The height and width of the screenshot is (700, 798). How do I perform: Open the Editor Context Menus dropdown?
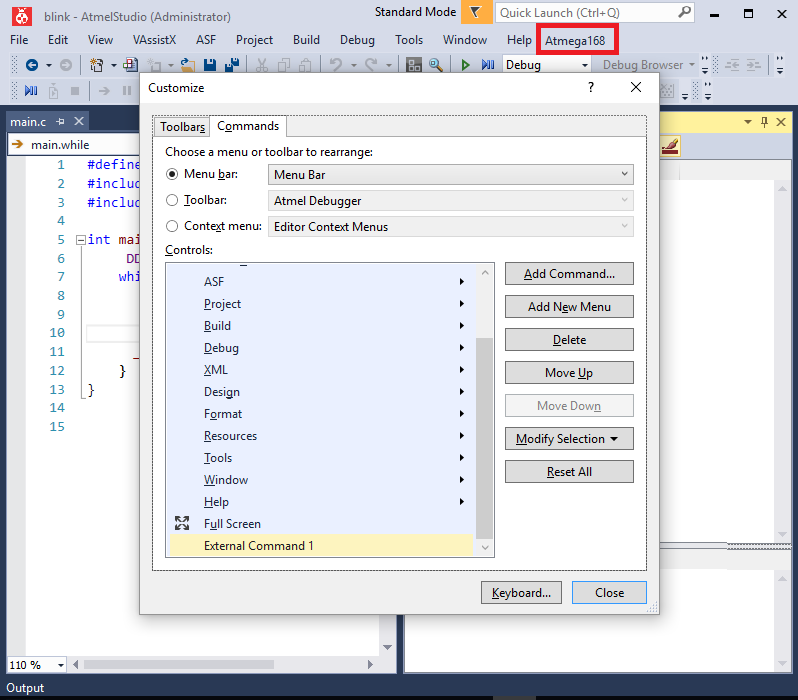pos(450,227)
